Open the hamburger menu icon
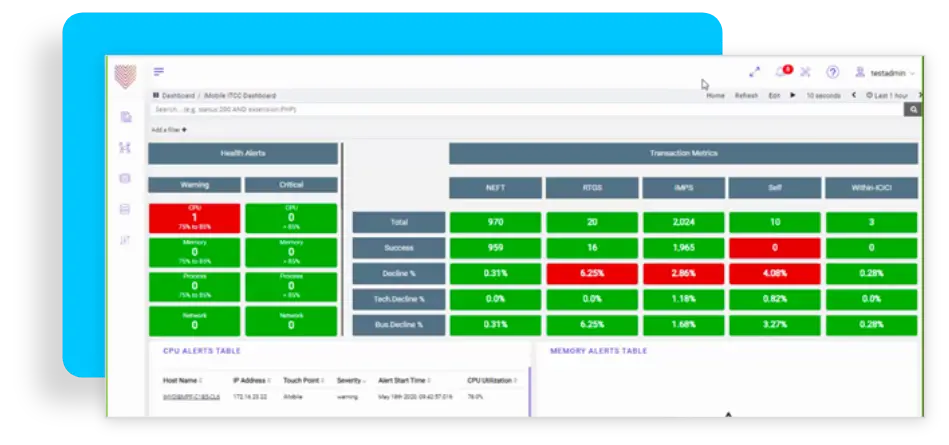The height and width of the screenshot is (445, 949). 159,72
